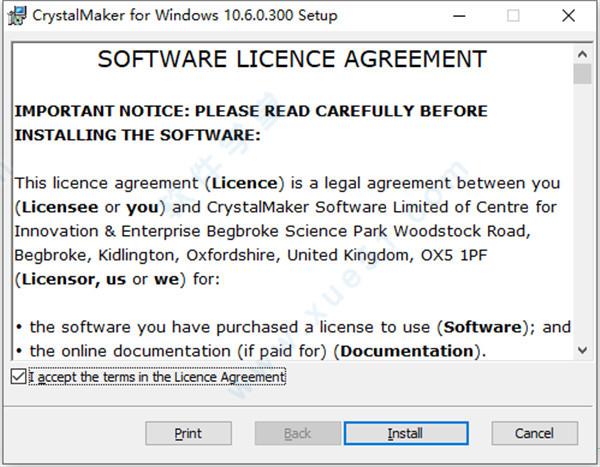This screenshot has width=600, height=467.
Task: Click the Cancel button
Action: (x=535, y=433)
